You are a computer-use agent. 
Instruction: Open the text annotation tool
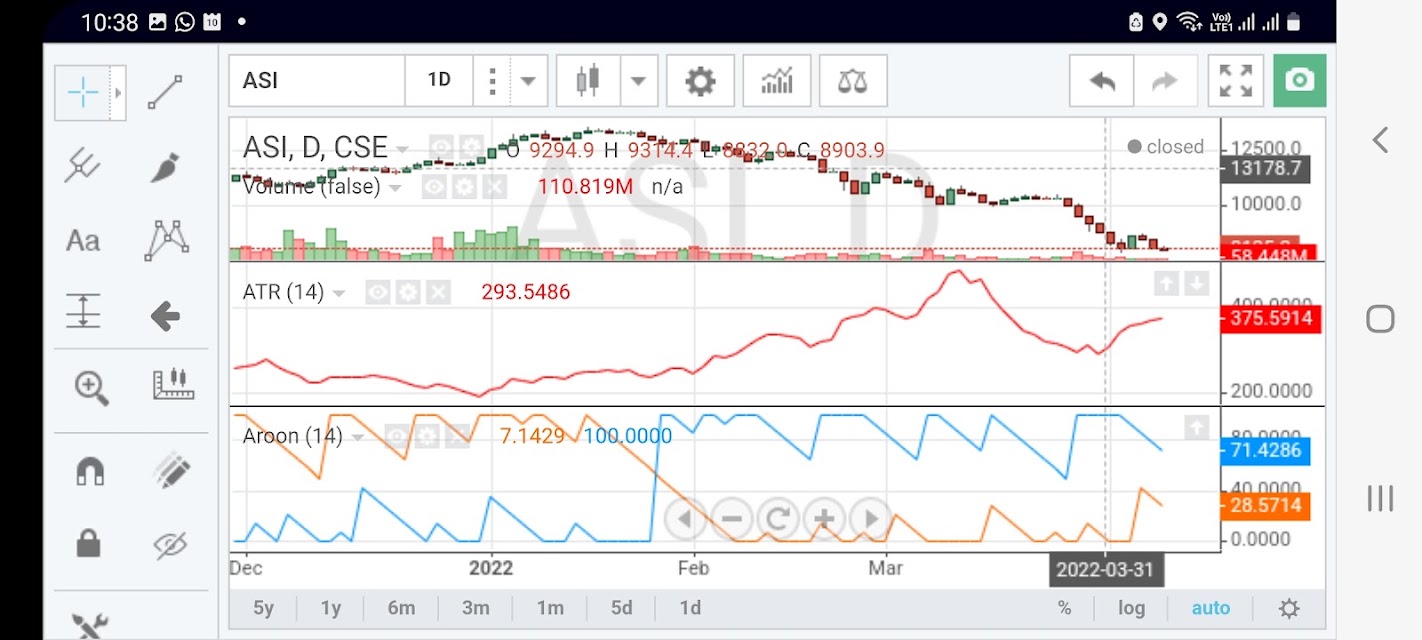[x=83, y=241]
